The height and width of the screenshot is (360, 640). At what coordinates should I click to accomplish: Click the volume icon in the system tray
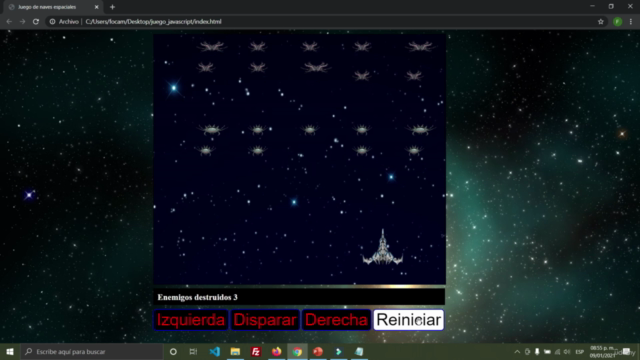point(567,352)
